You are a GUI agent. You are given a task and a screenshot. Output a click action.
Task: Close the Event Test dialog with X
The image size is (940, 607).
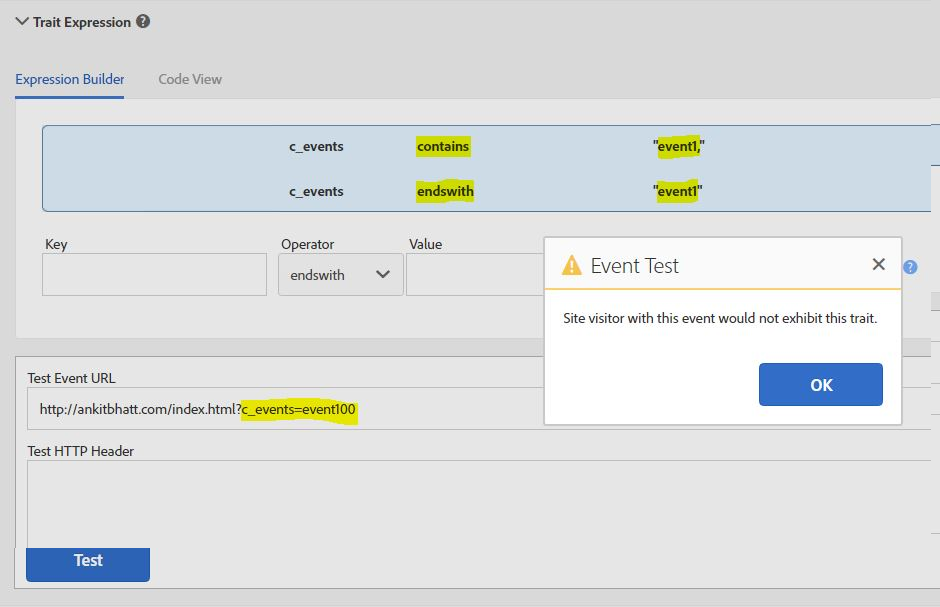(x=878, y=264)
